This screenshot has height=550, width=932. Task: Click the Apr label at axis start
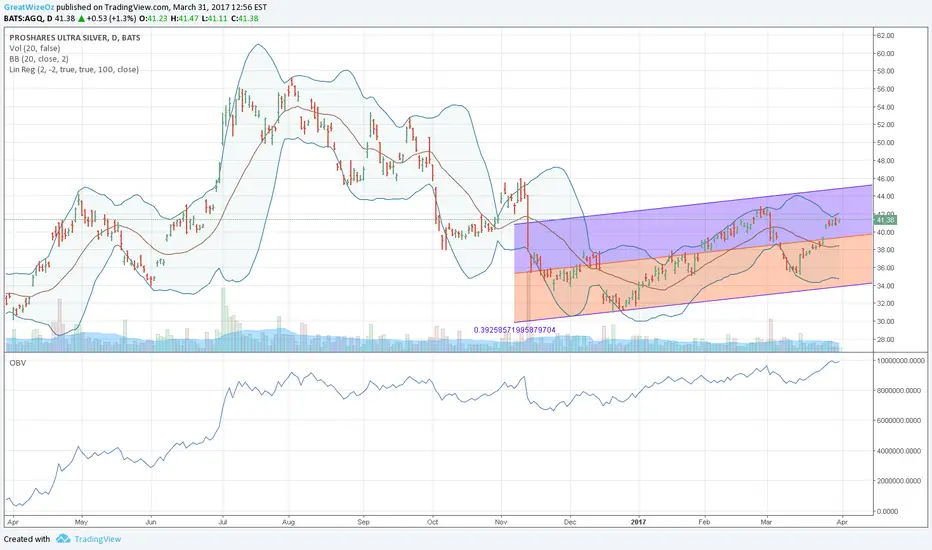click(x=12, y=522)
